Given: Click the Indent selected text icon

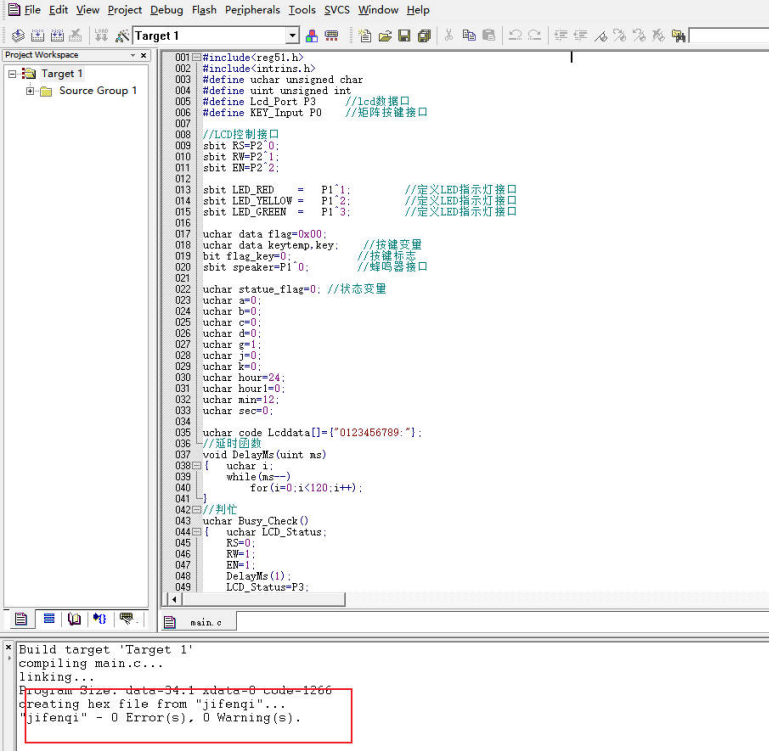Looking at the screenshot, I should 561,35.
